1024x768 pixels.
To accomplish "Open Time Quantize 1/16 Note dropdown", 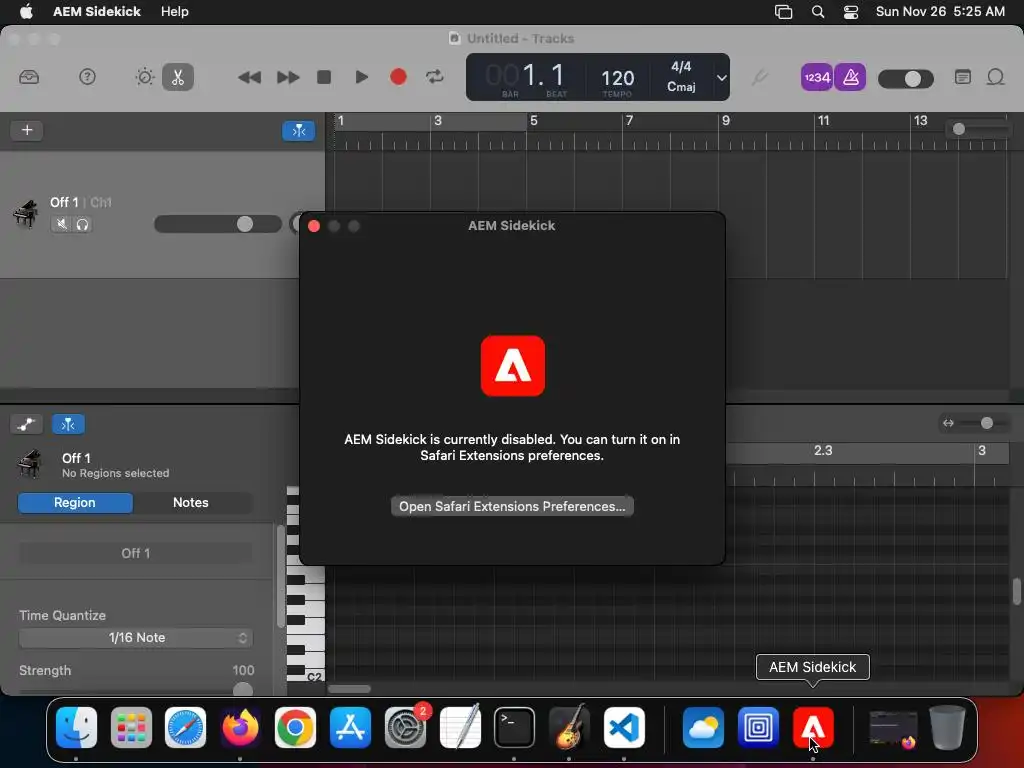I will pyautogui.click(x=135, y=637).
